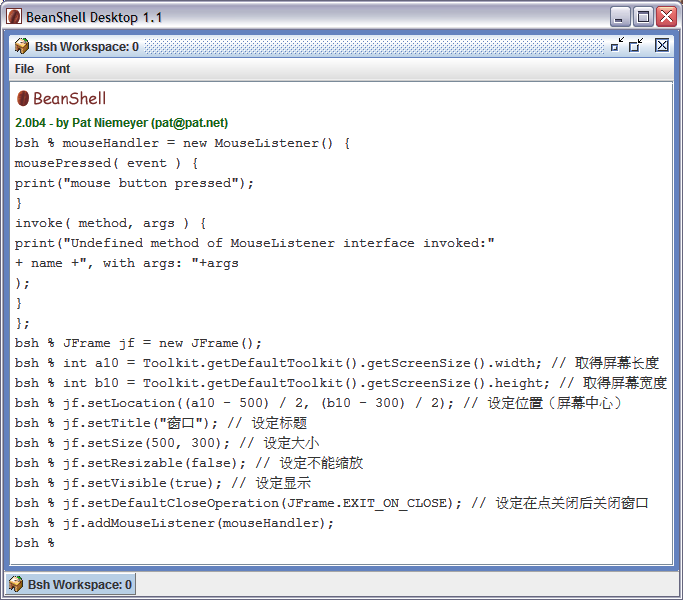
Task: Click the BeanShell Desktop coffee bean icon
Action: pyautogui.click(x=14, y=17)
